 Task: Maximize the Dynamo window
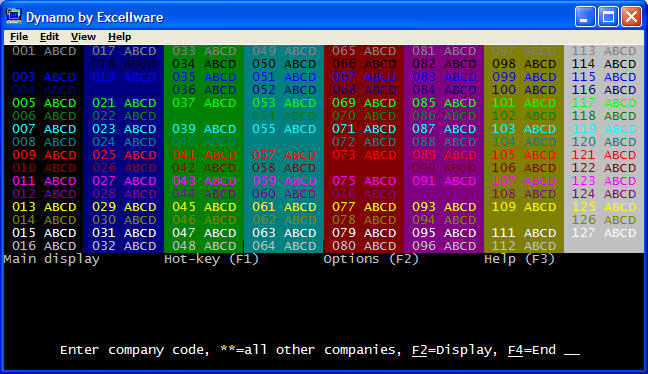tap(608, 17)
